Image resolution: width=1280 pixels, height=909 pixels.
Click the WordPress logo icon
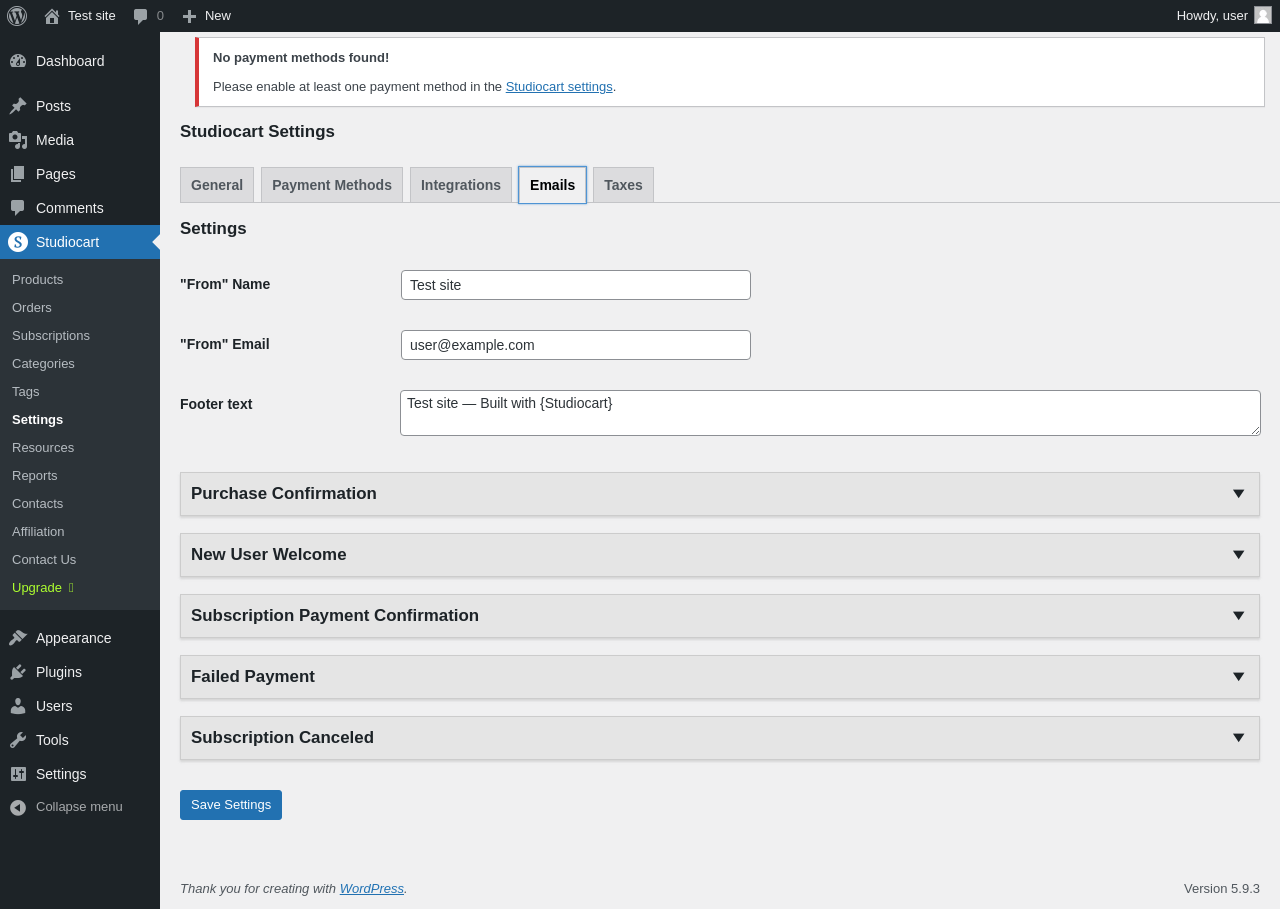[17, 16]
